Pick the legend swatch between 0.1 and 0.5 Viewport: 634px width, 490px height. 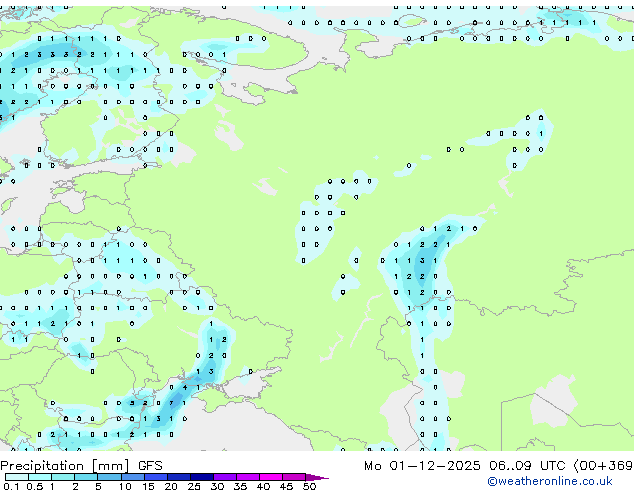pyautogui.click(x=17, y=477)
